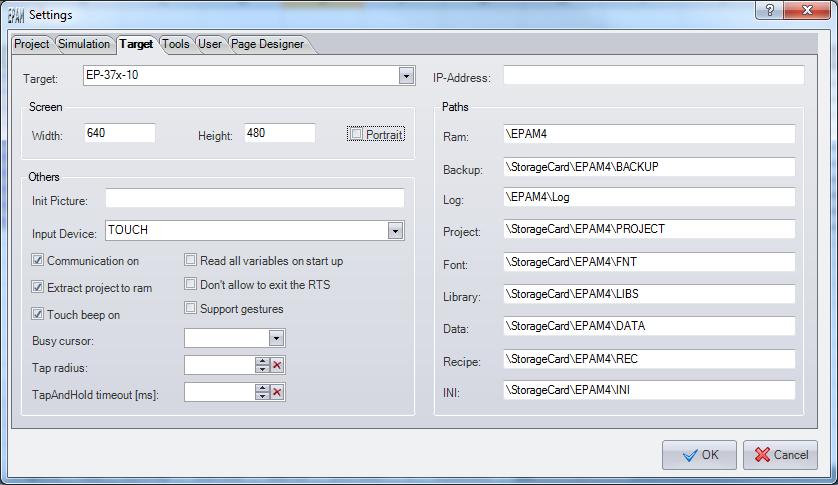Open the Page Designer tab
838x485 pixels.
267,44
